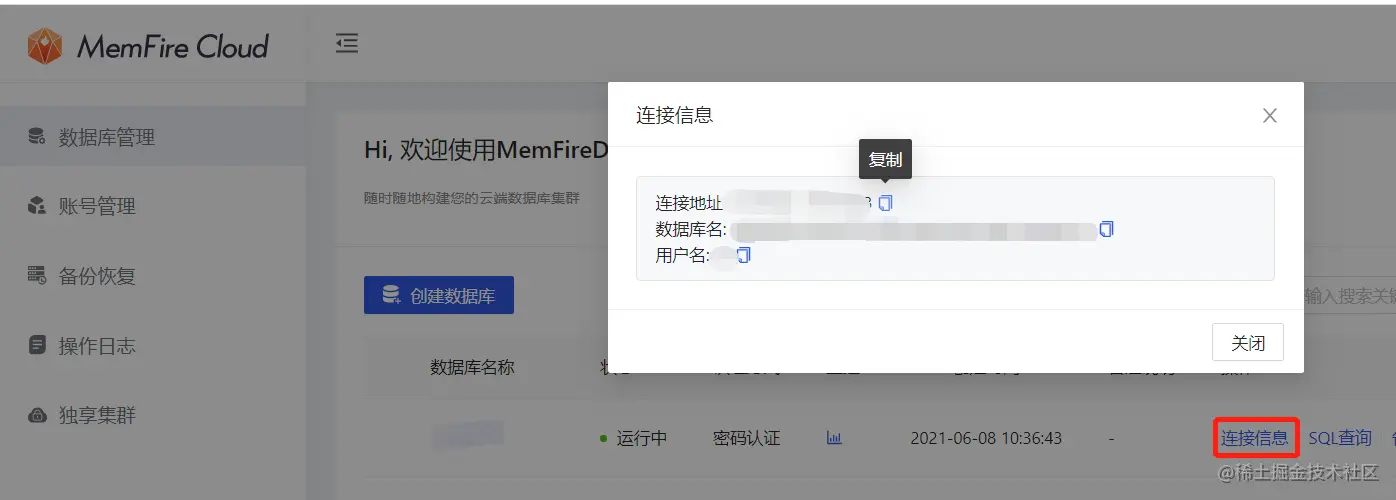Copy the 数据库名 value
This screenshot has width=1396, height=500.
(x=1106, y=229)
